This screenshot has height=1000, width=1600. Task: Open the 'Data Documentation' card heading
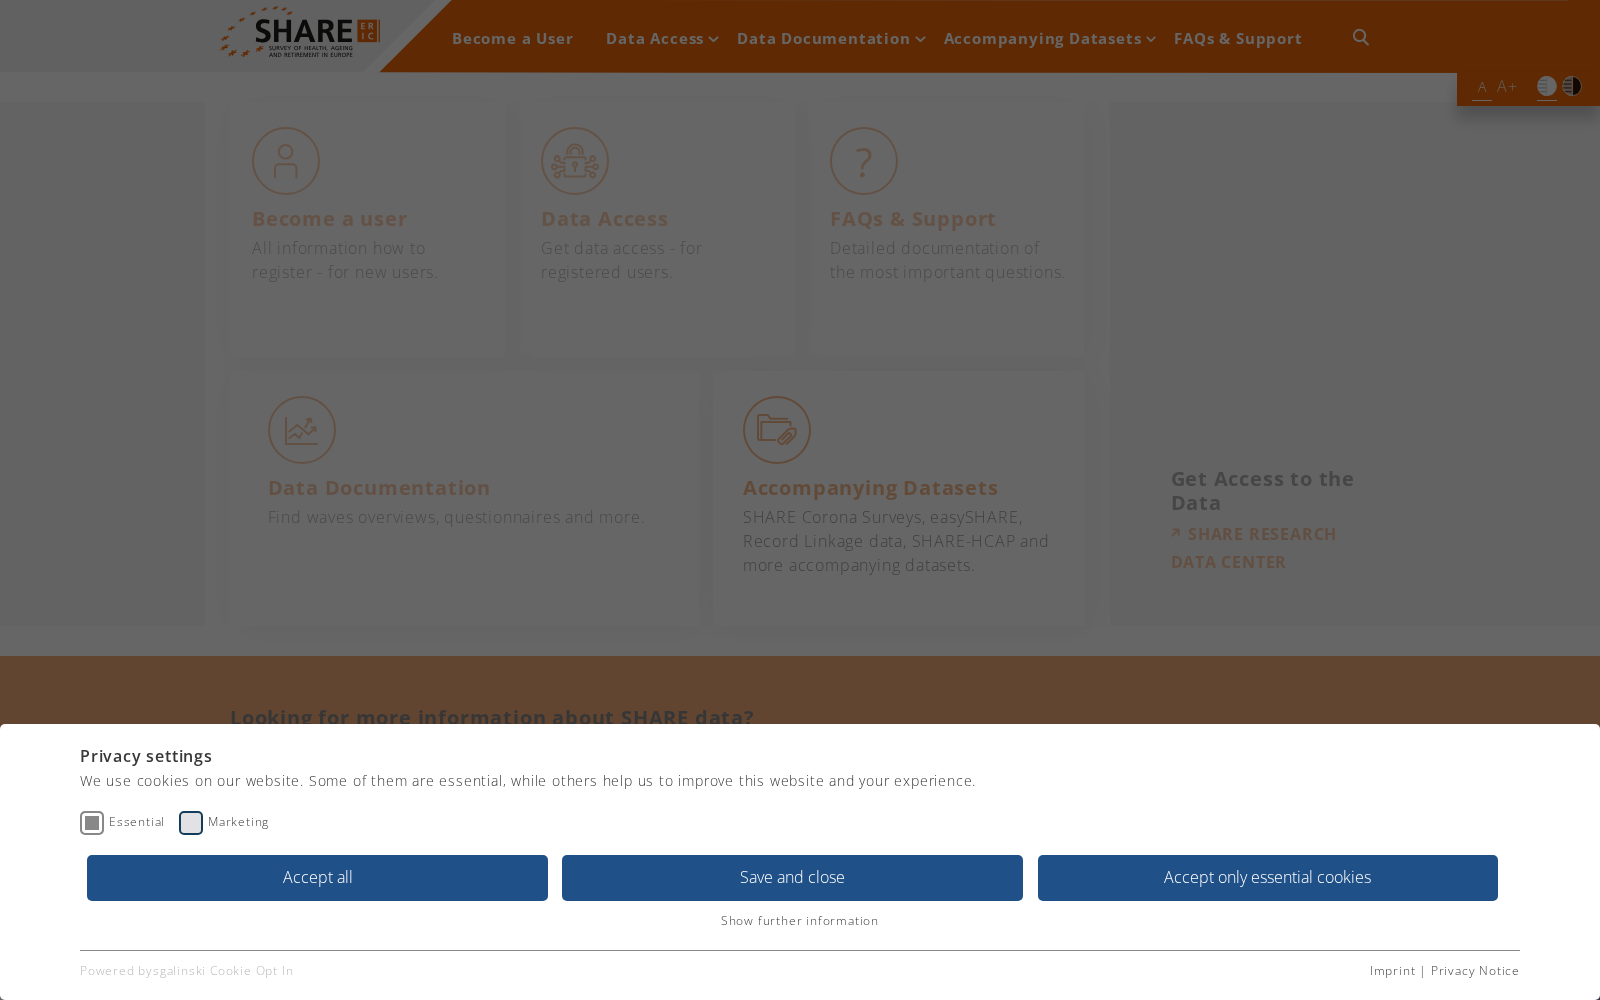pyautogui.click(x=379, y=488)
